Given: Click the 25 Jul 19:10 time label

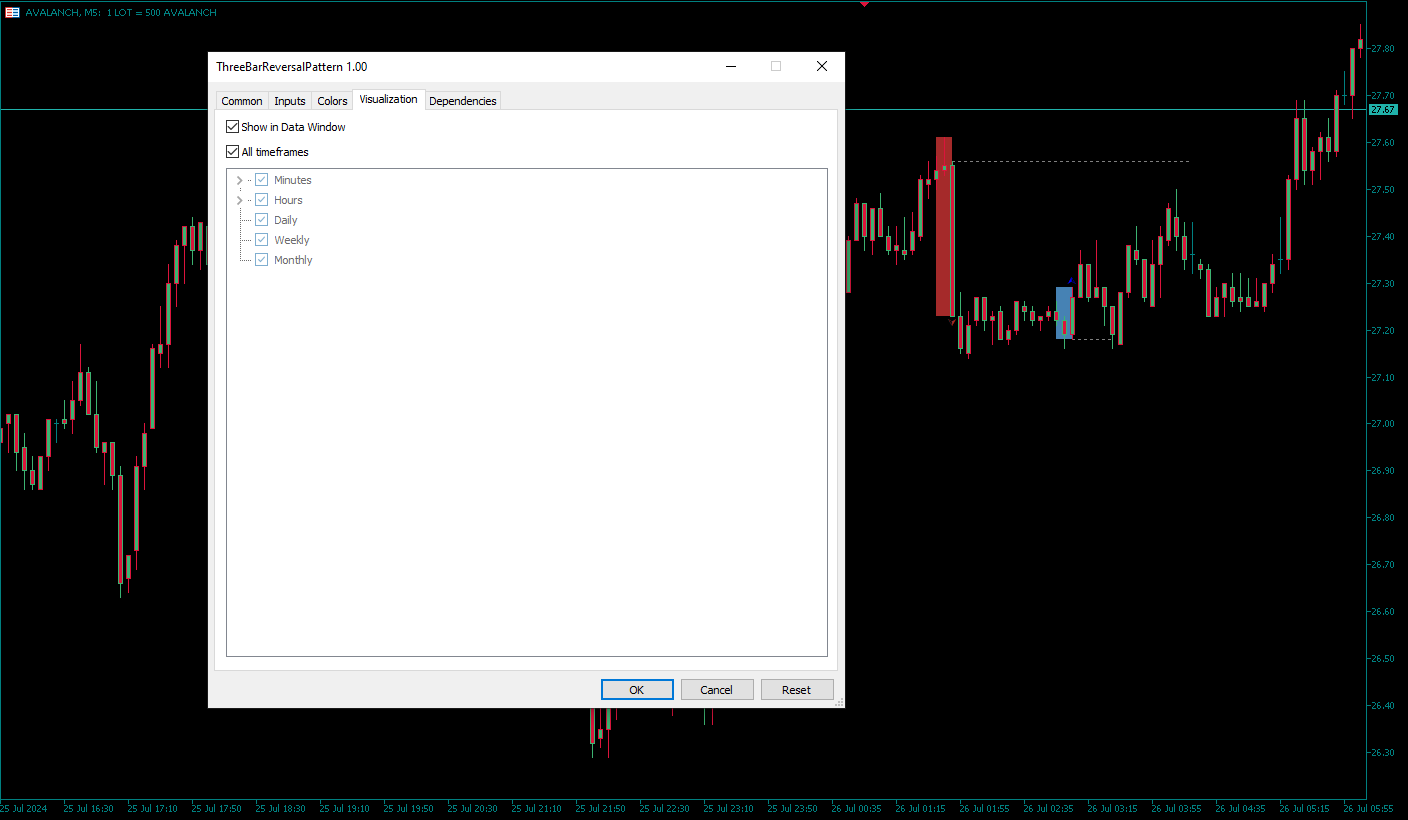Looking at the screenshot, I should pyautogui.click(x=344, y=808).
